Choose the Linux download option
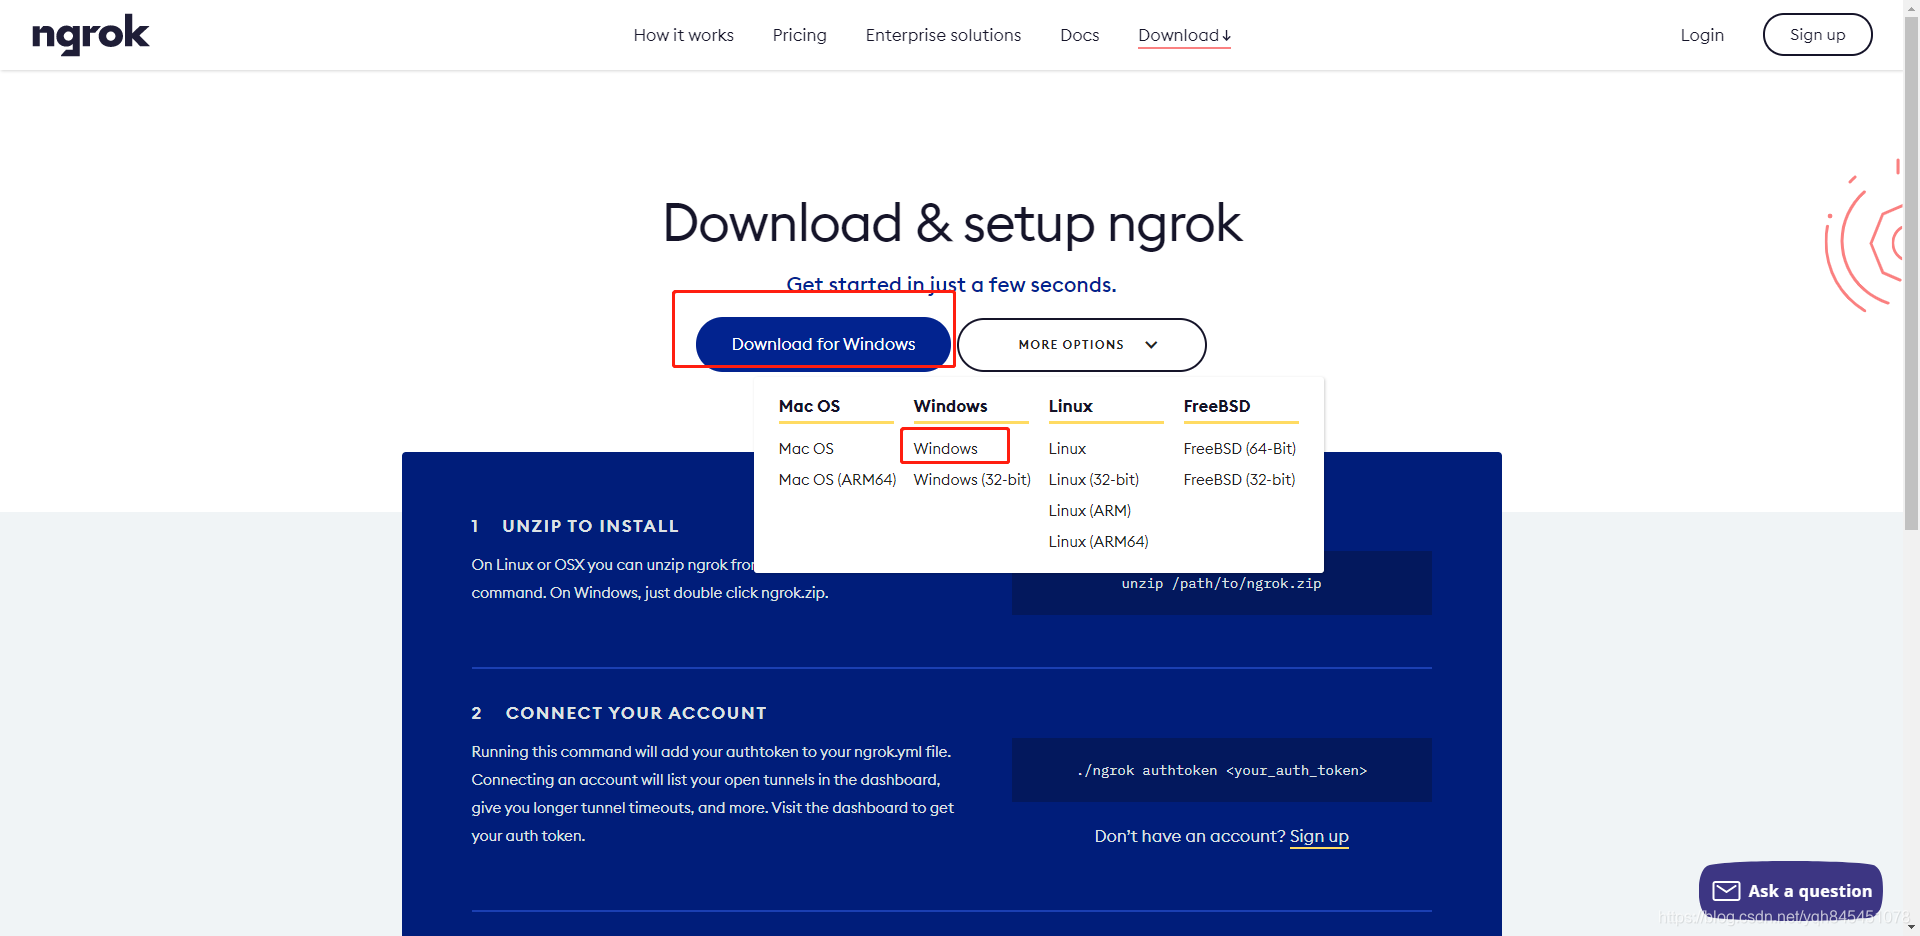 pyautogui.click(x=1067, y=449)
